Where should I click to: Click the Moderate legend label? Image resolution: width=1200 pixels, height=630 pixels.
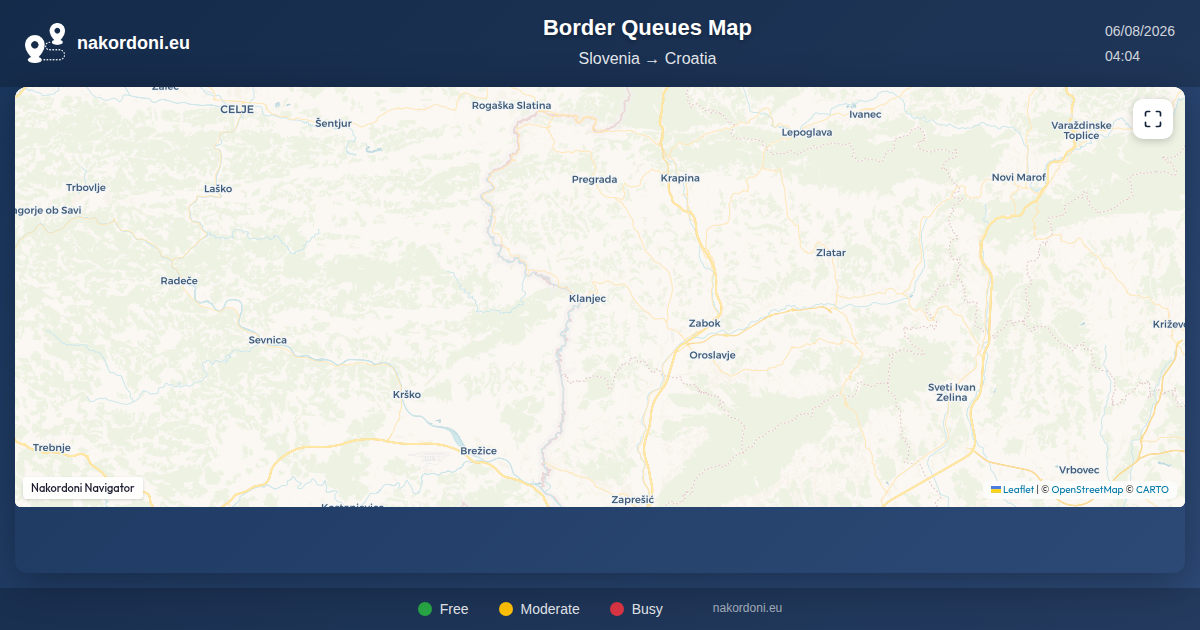pos(550,609)
